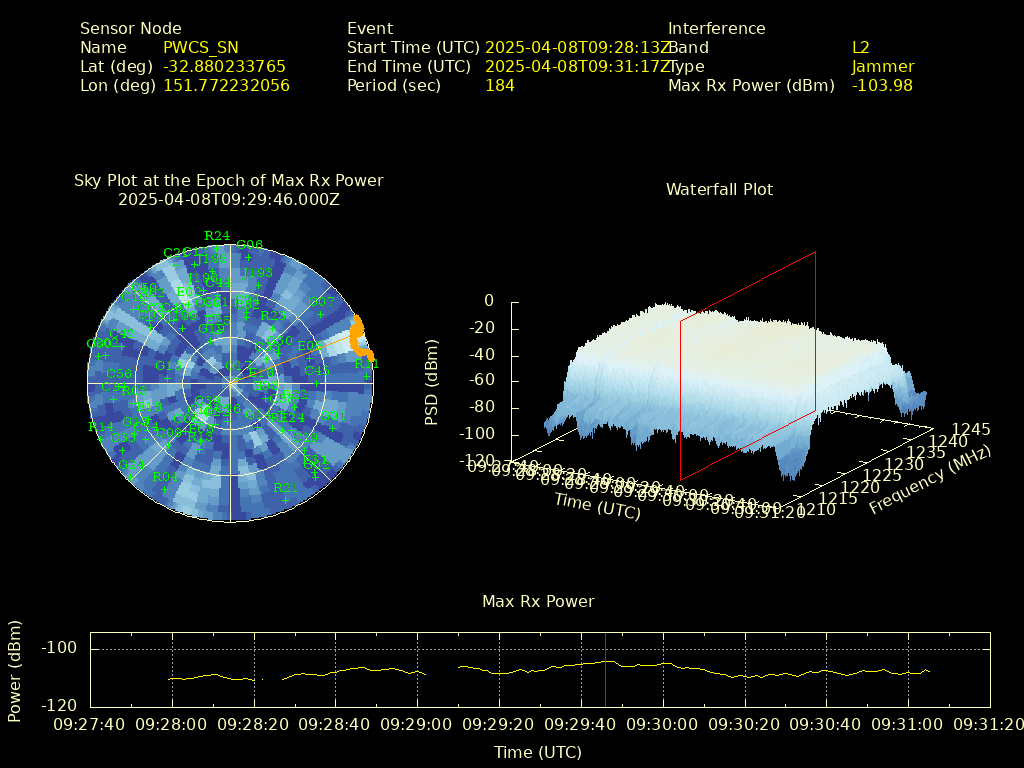
Task: Click the Waterfall Plot title
Action: coord(719,189)
